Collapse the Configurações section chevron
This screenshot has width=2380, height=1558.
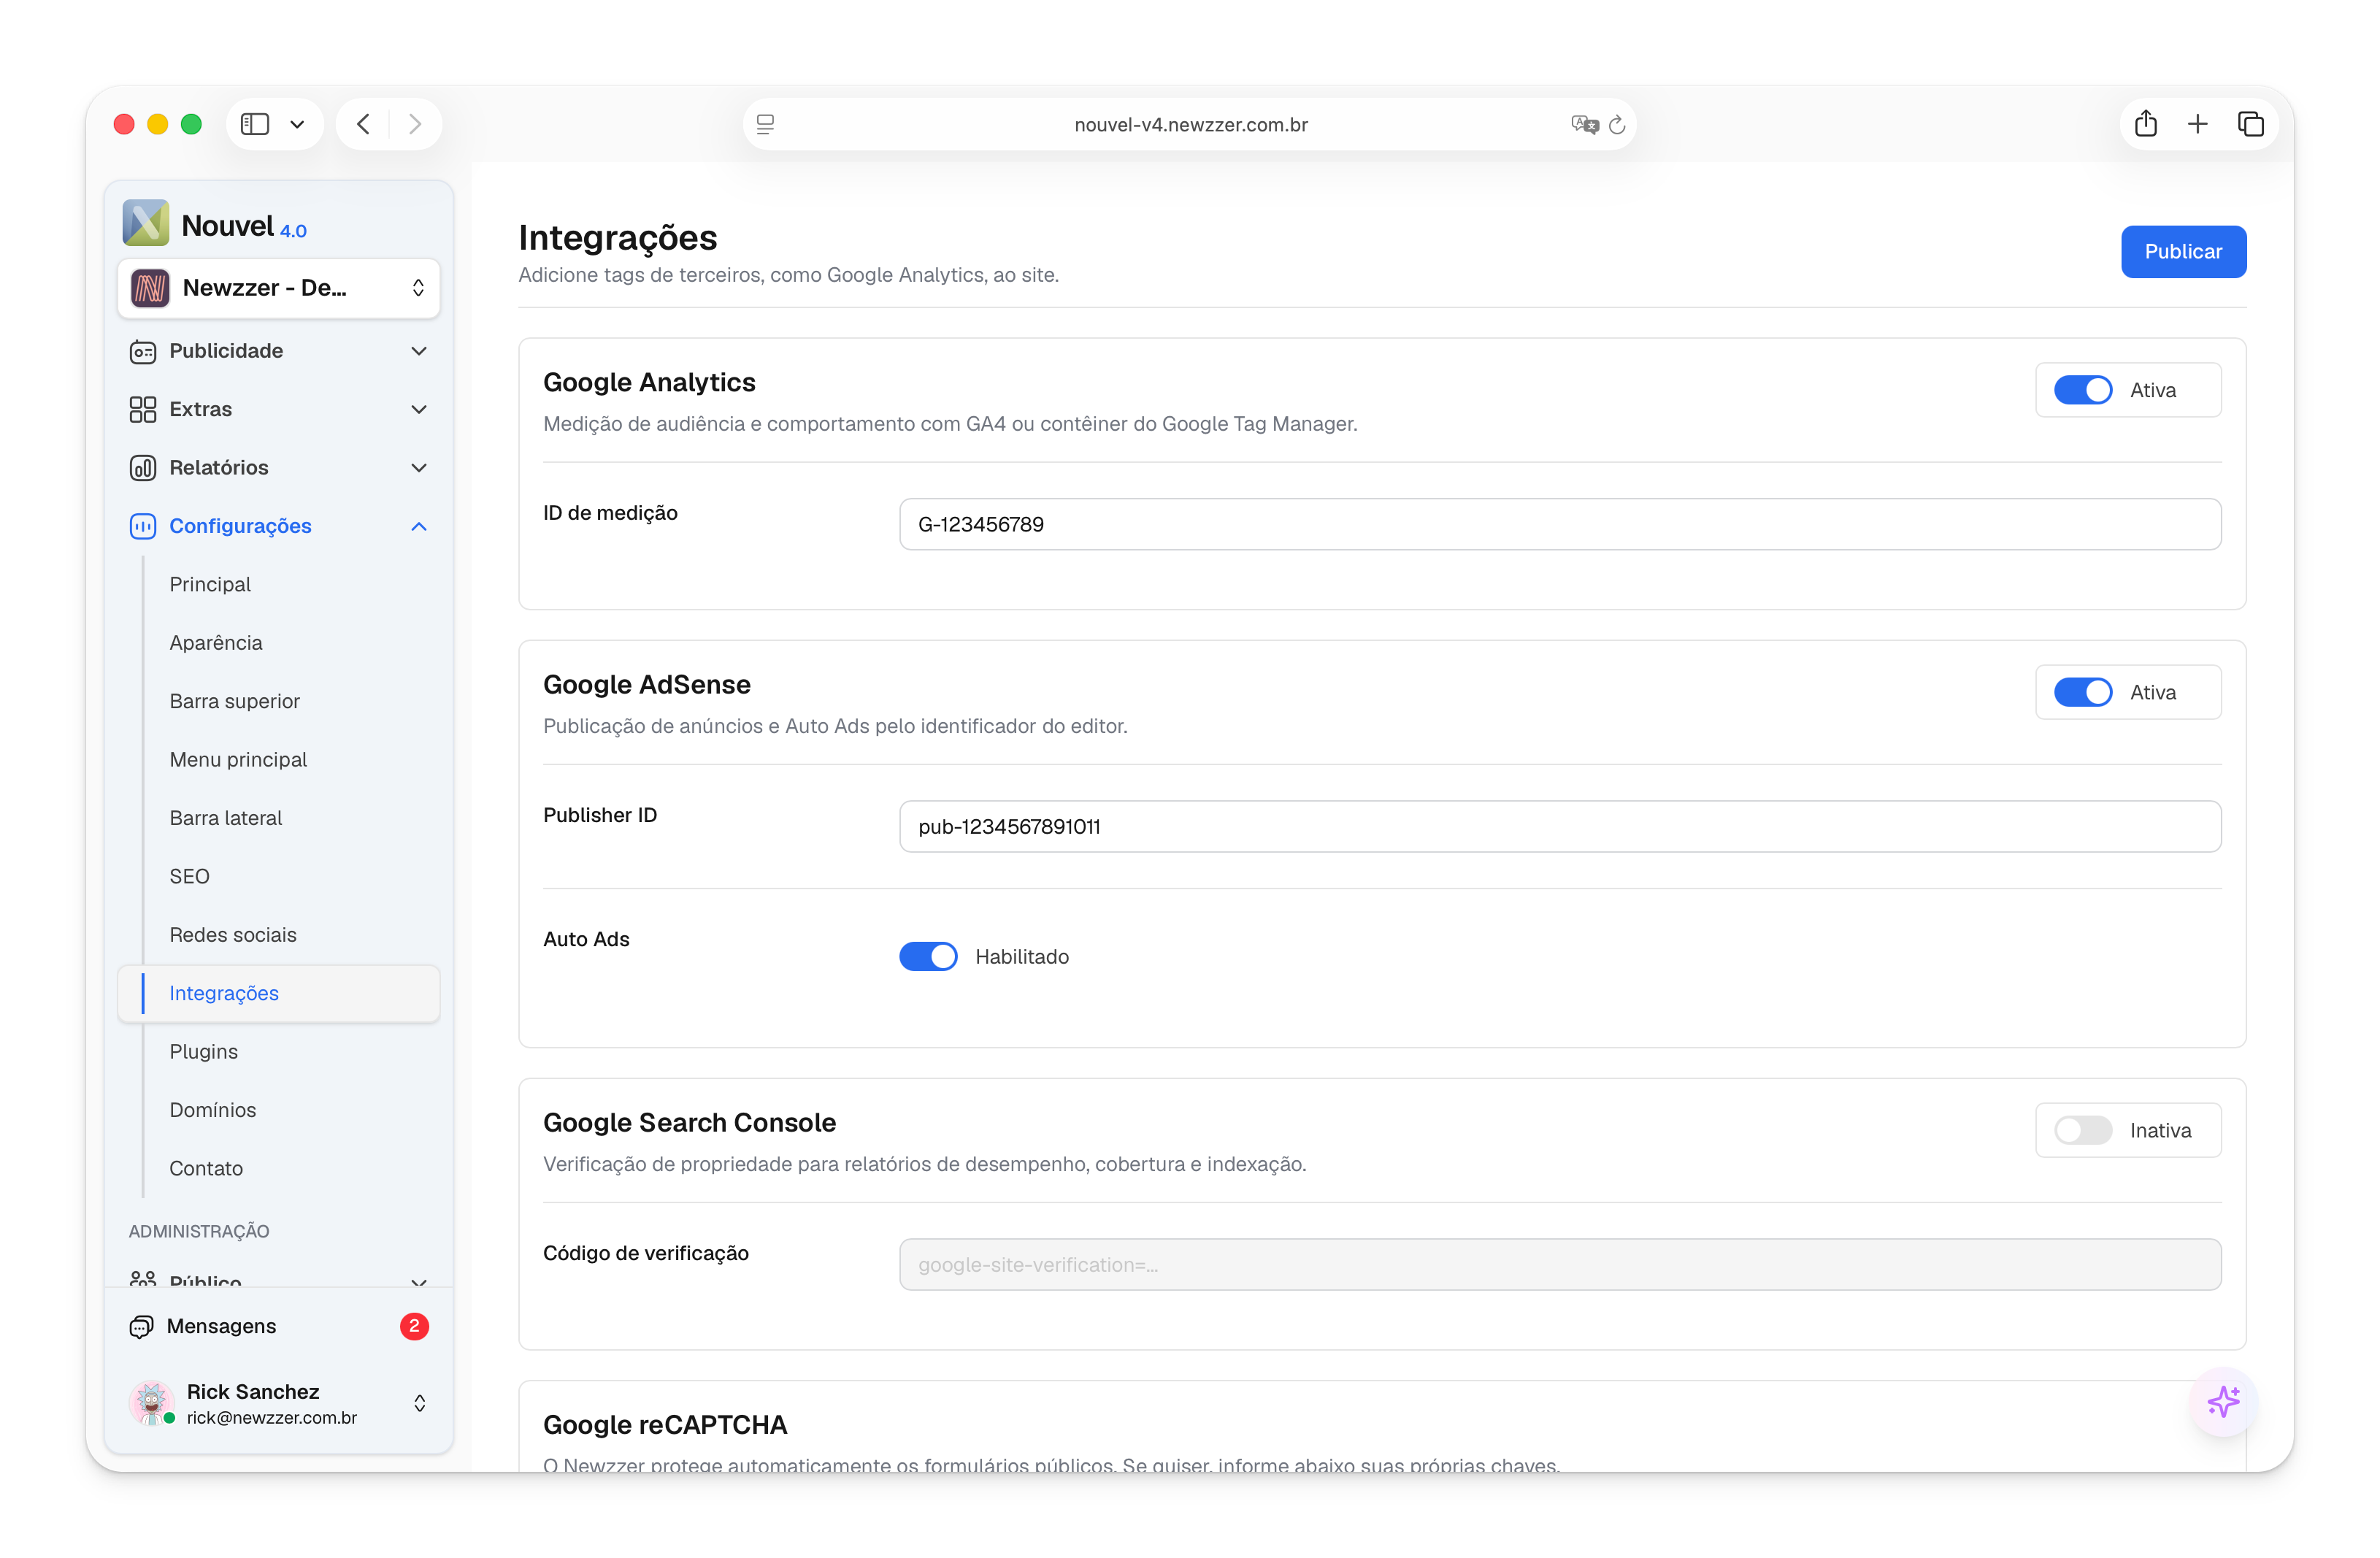click(419, 526)
